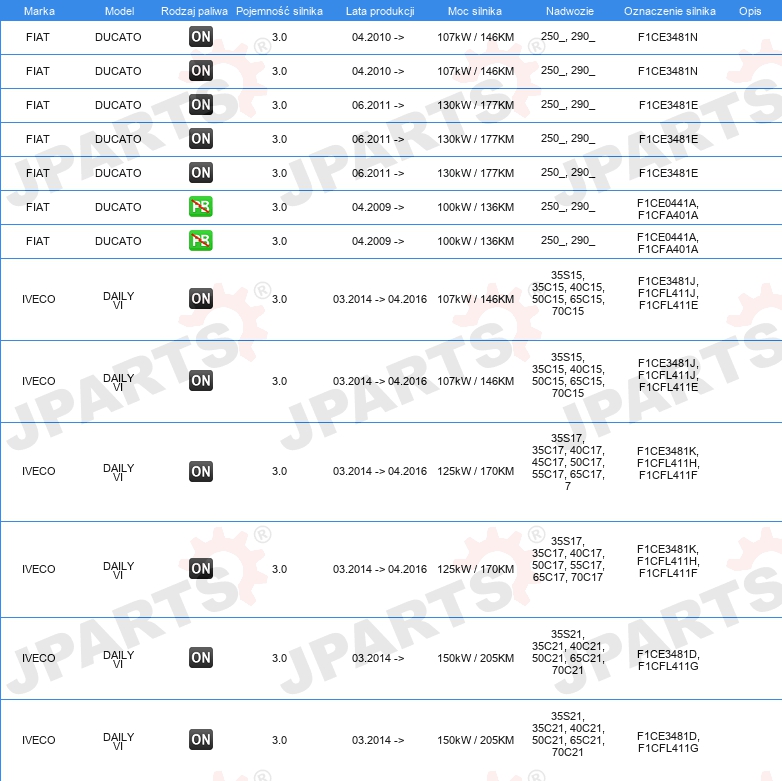This screenshot has width=782, height=781.
Task: Click the Oznaczenie silnika column header
Action: (x=669, y=11)
